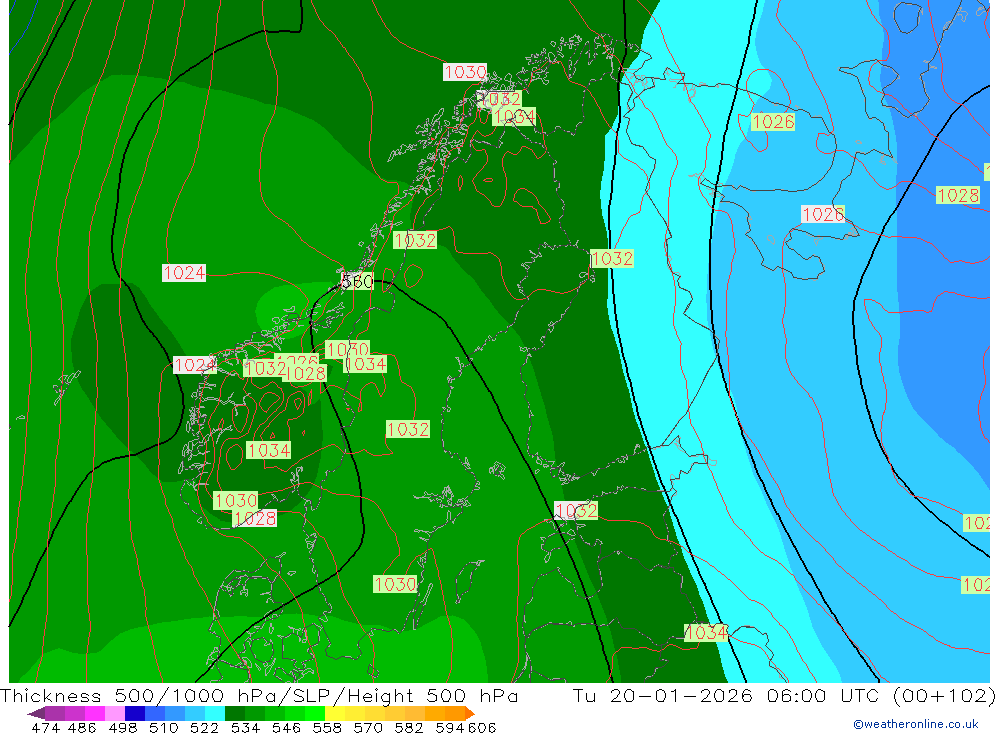The height and width of the screenshot is (733, 1000).
Task: Click the legend value 558
Action: tap(327, 727)
